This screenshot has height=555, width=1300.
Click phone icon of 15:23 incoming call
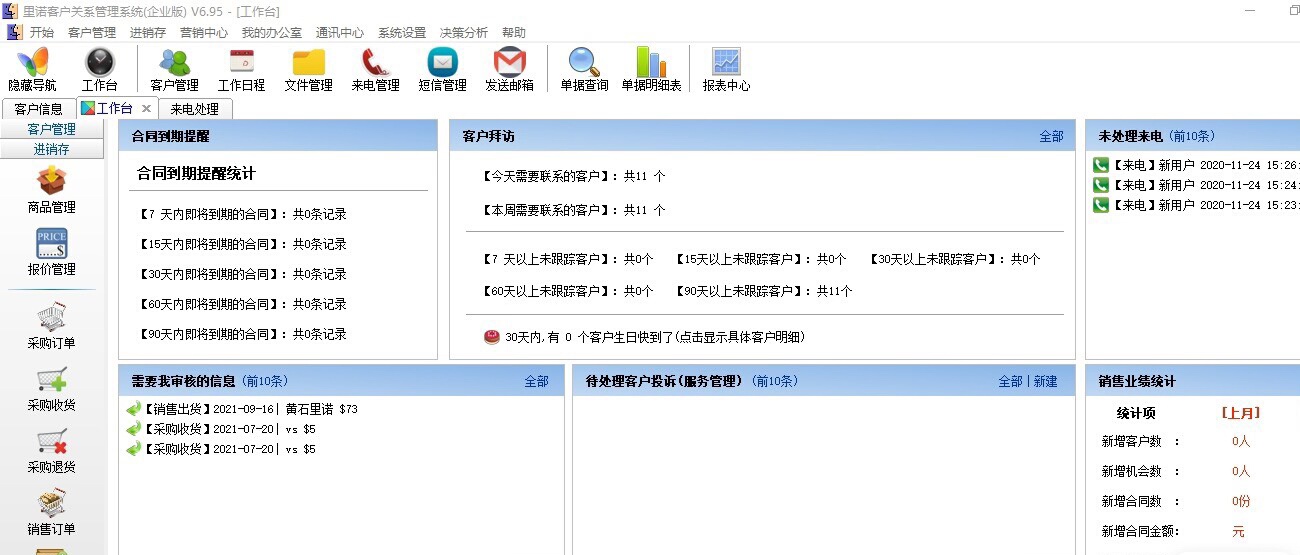coord(1101,205)
